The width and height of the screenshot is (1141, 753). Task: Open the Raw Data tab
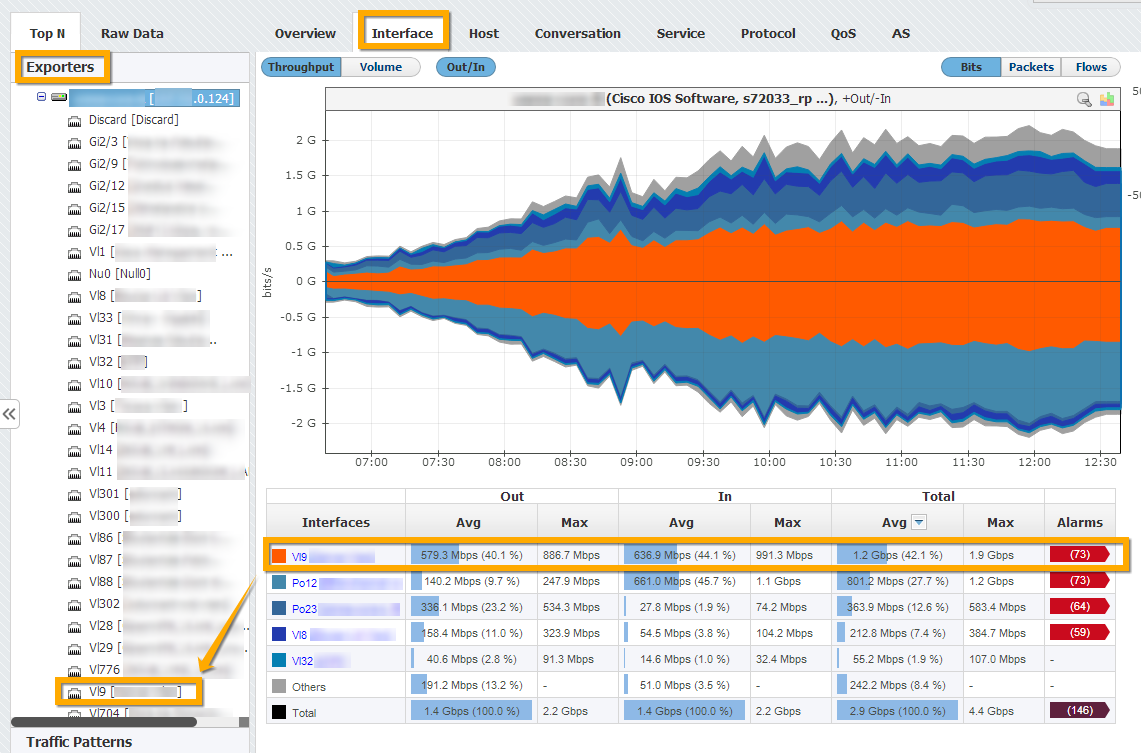pos(132,33)
